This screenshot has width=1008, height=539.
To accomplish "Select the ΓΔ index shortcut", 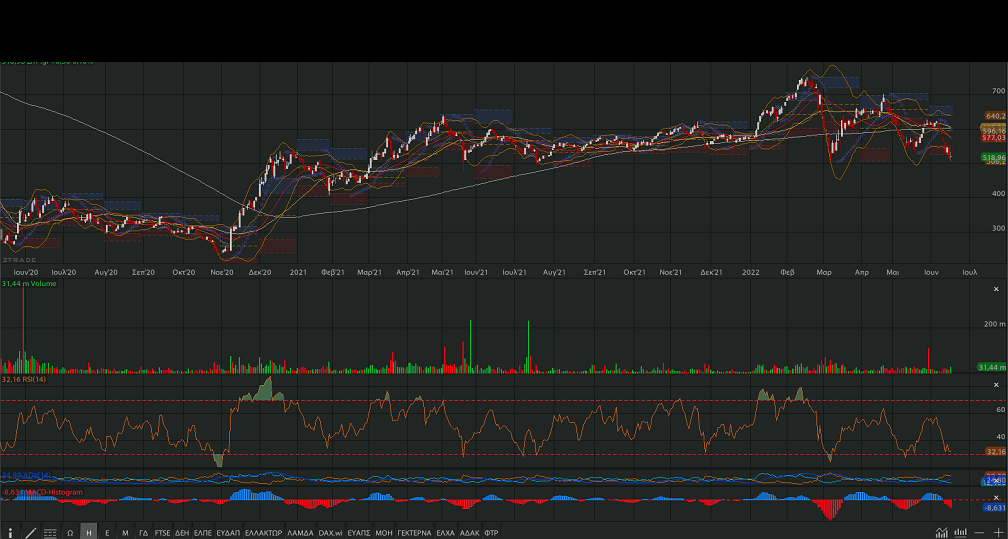I will [143, 532].
